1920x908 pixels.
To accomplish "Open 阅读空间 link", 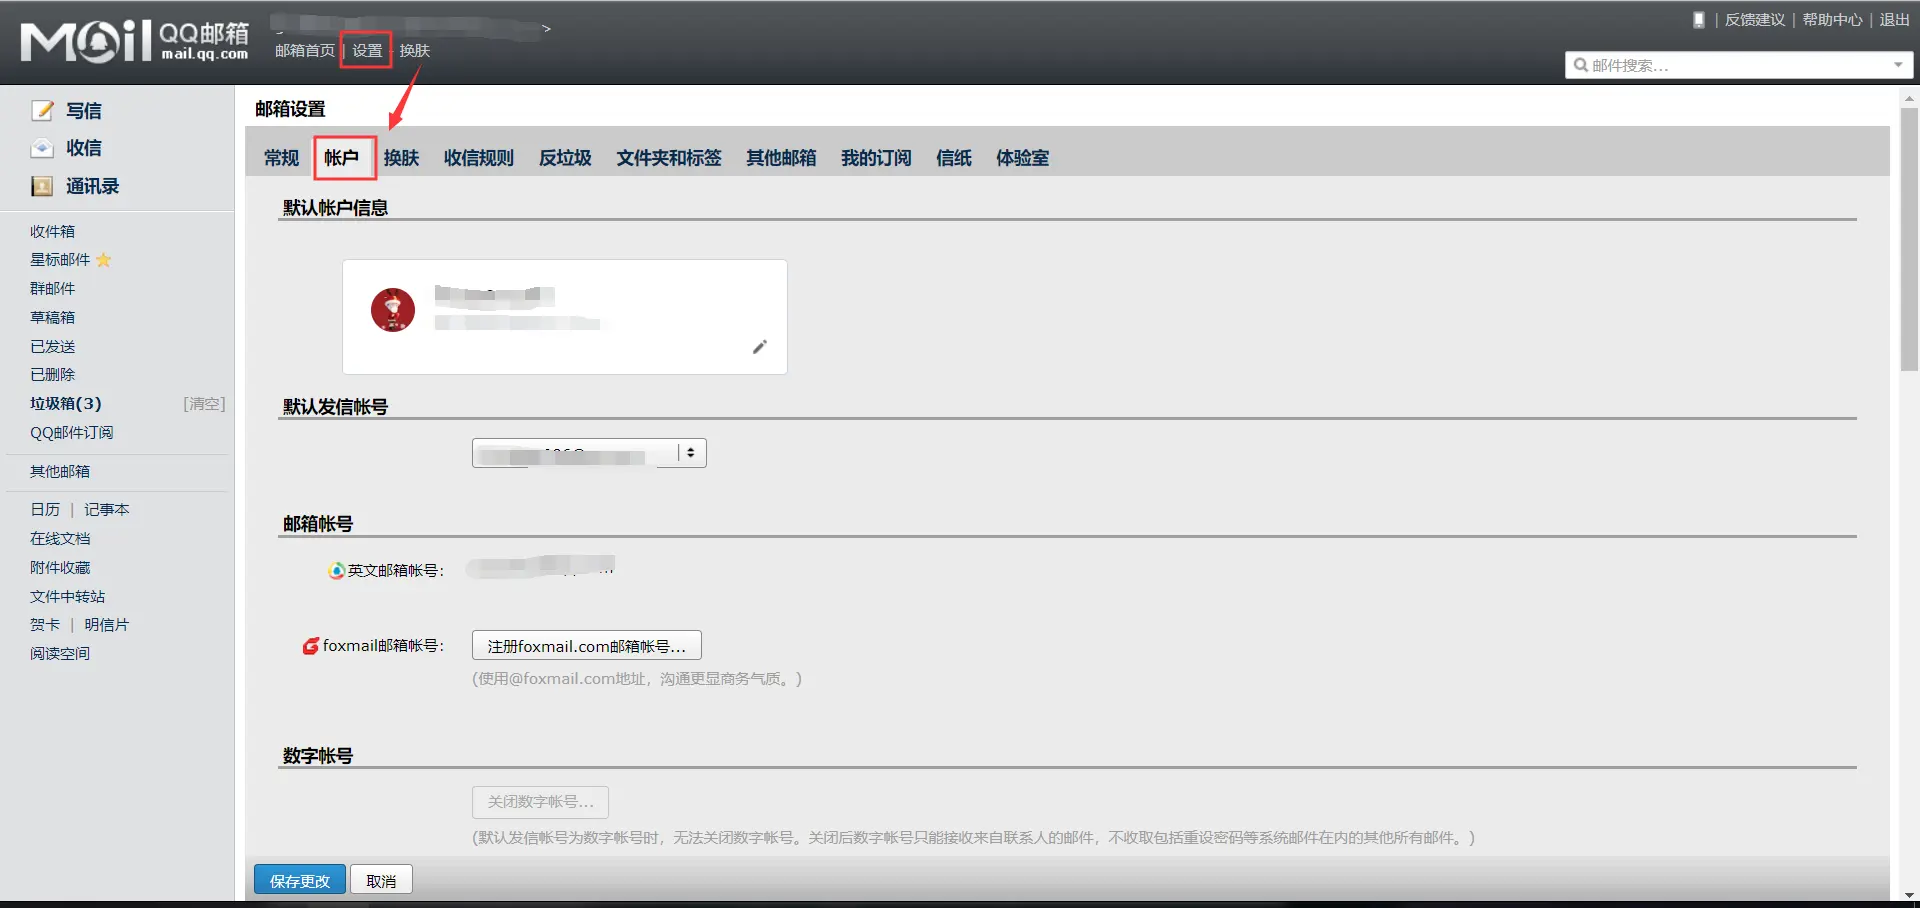I will (60, 654).
